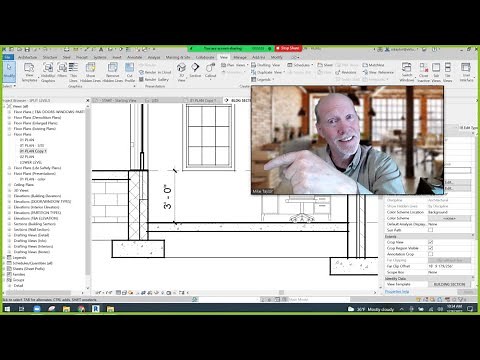
Task: Activate Remove Hidden Lines tool
Action: tap(112, 72)
